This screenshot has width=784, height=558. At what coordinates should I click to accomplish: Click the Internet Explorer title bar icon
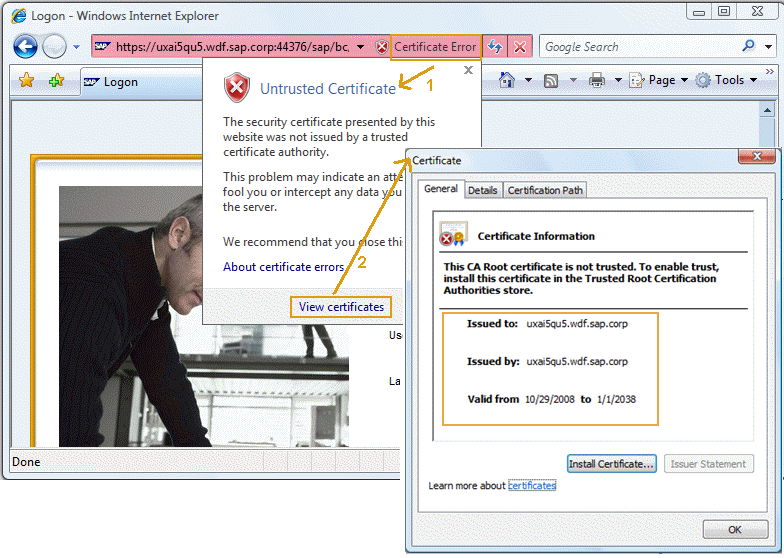(19, 16)
